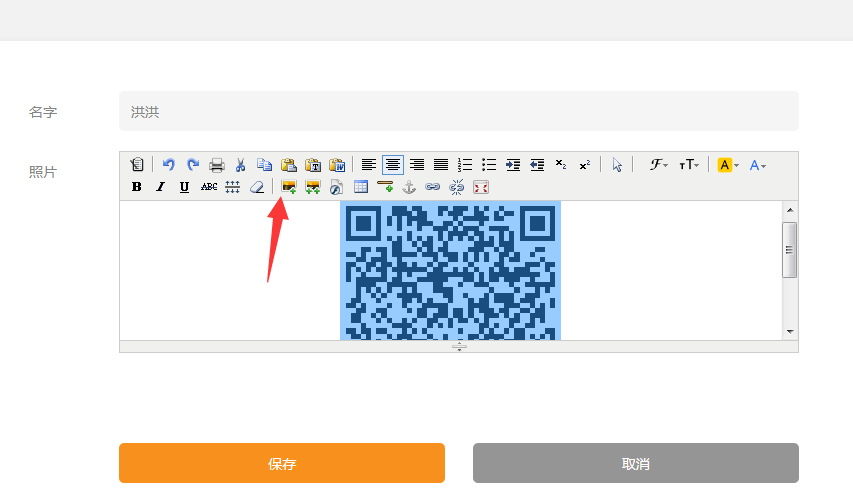Click the orange 保存 button
This screenshot has height=500, width=853.
click(281, 464)
